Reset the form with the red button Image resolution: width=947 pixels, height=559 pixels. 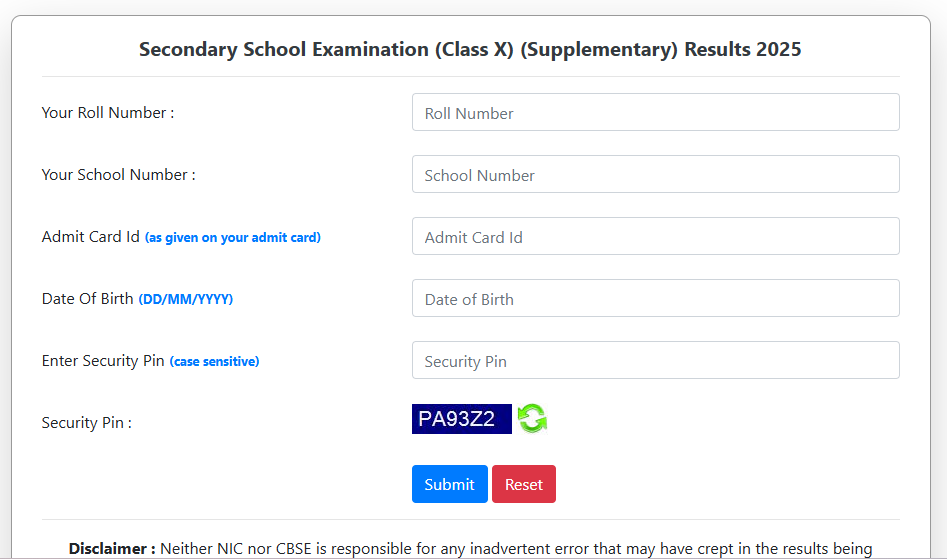coord(524,484)
